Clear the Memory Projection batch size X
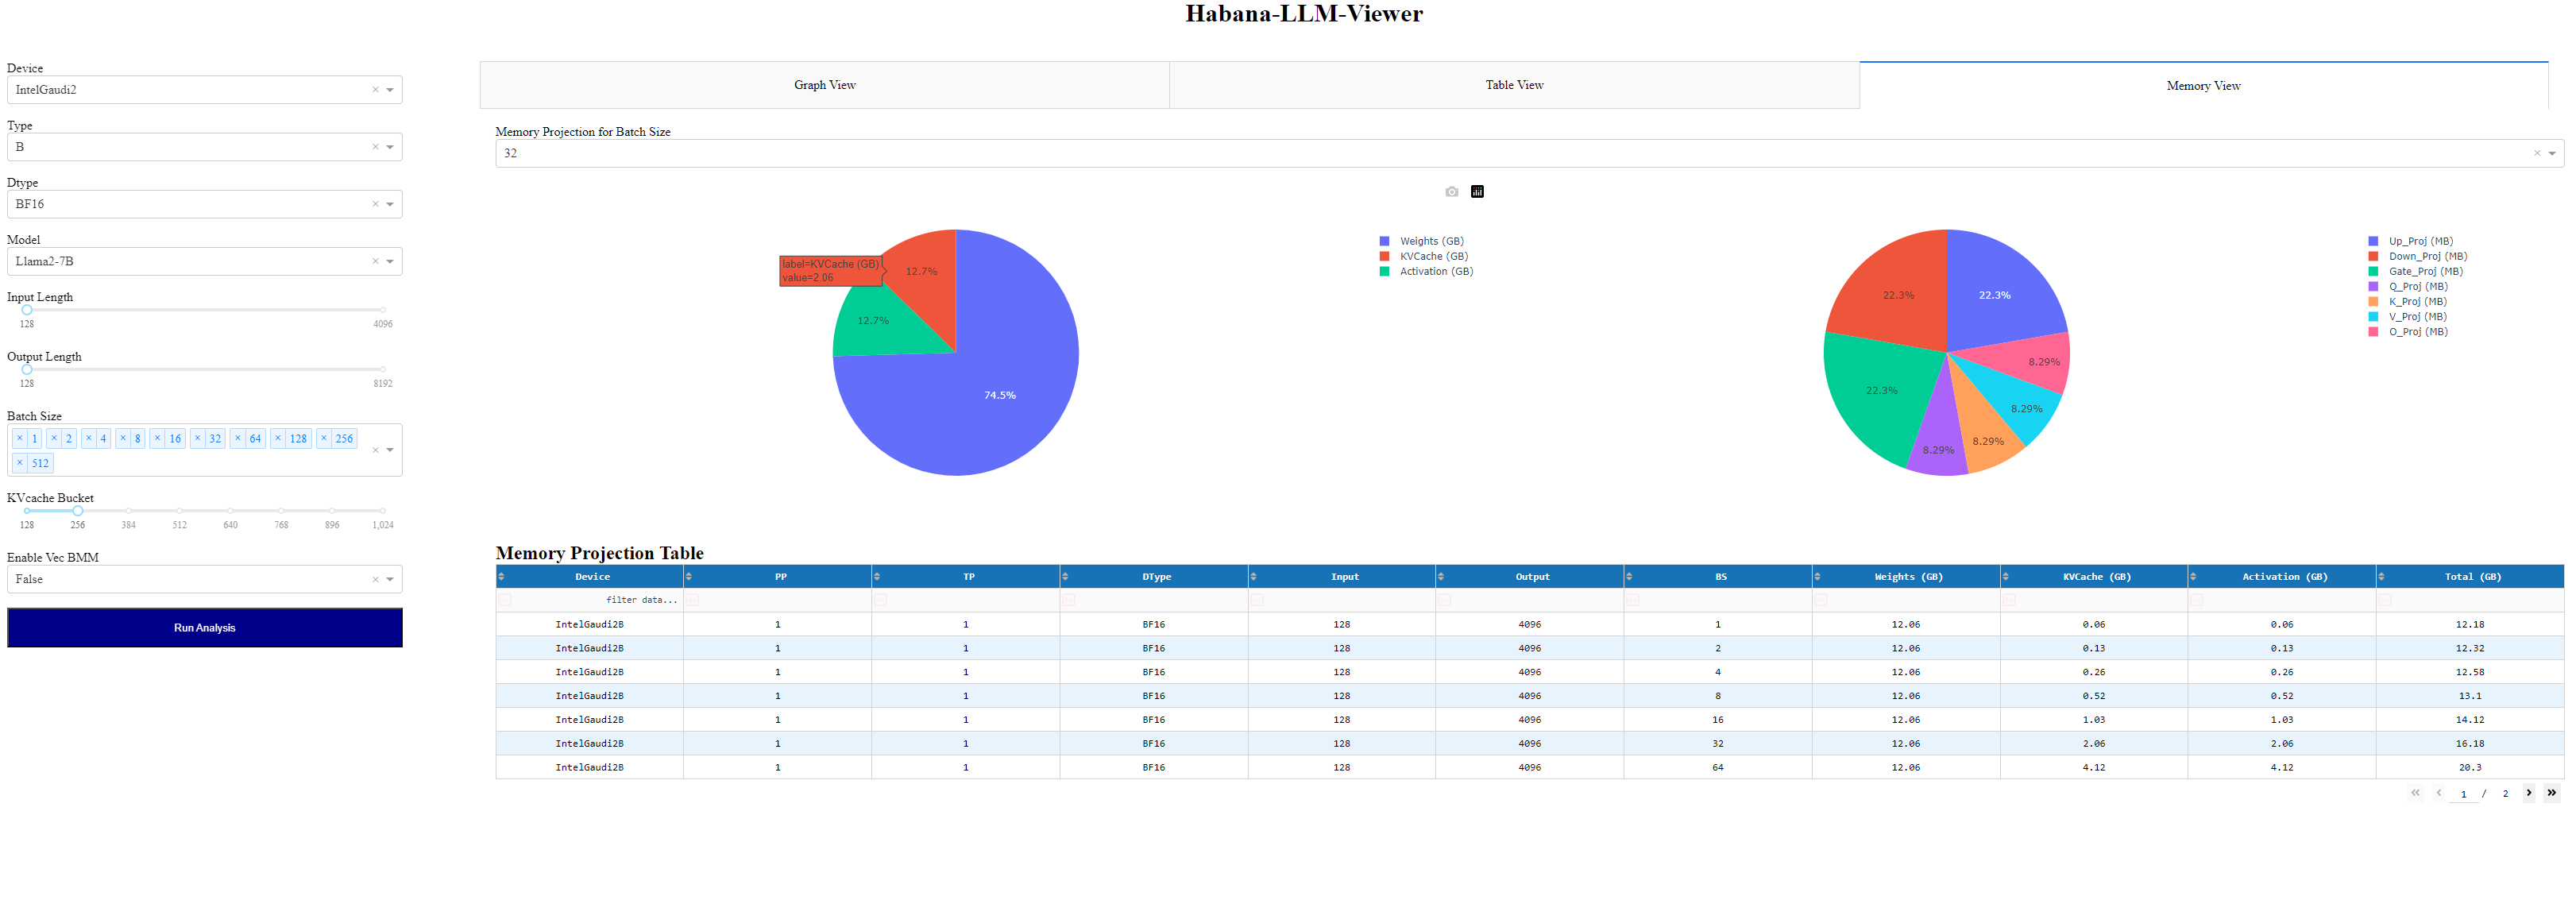This screenshot has width=2576, height=900. click(2536, 154)
